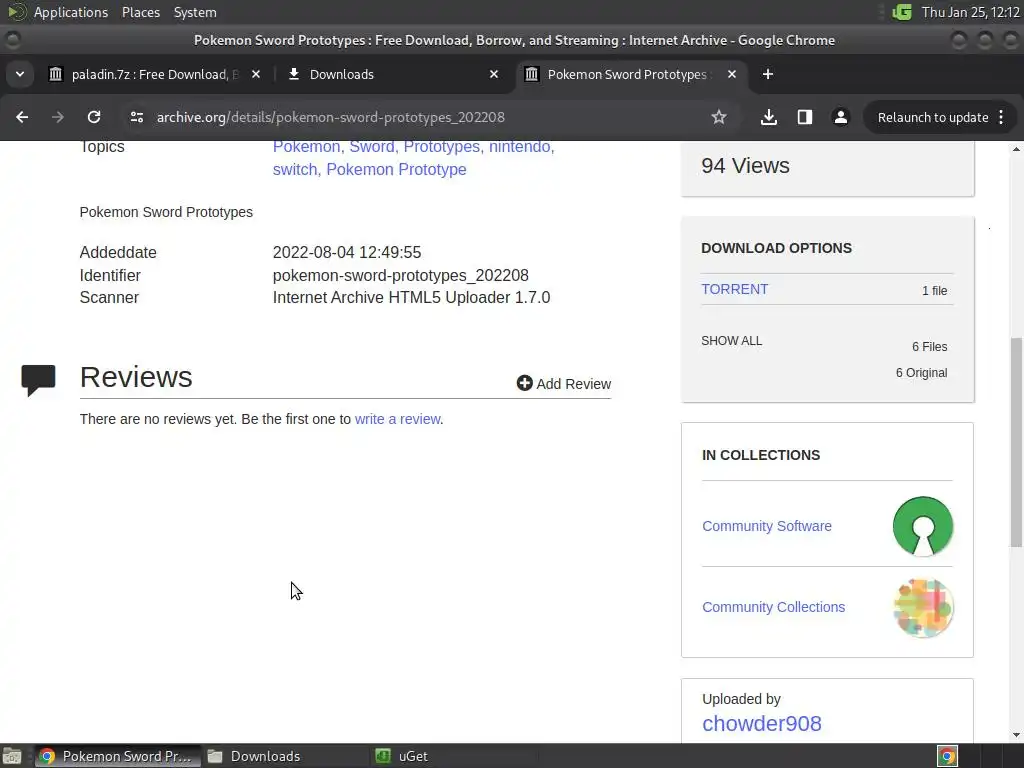Click scrollbar up arrow

[1016, 150]
